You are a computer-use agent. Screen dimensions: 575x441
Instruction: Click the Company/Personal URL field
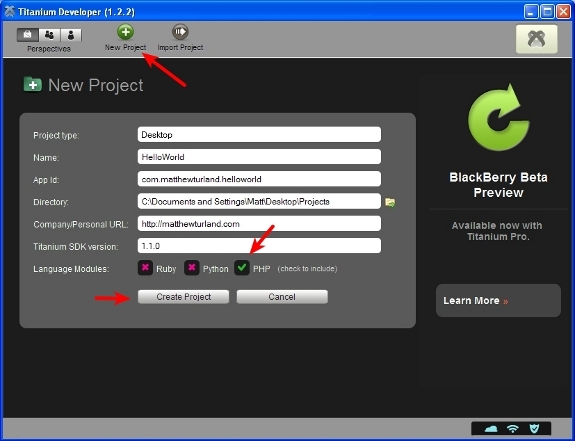click(x=259, y=224)
